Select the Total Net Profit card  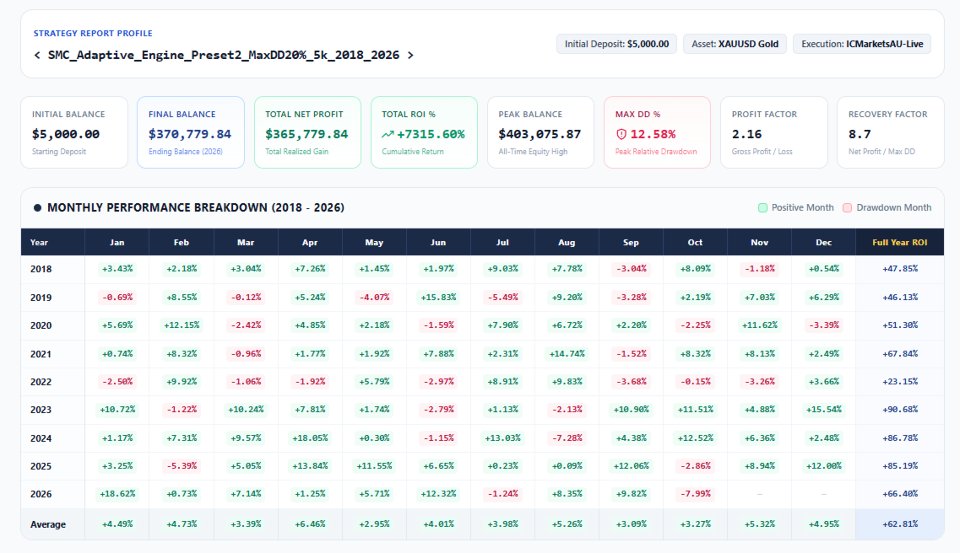click(x=307, y=132)
